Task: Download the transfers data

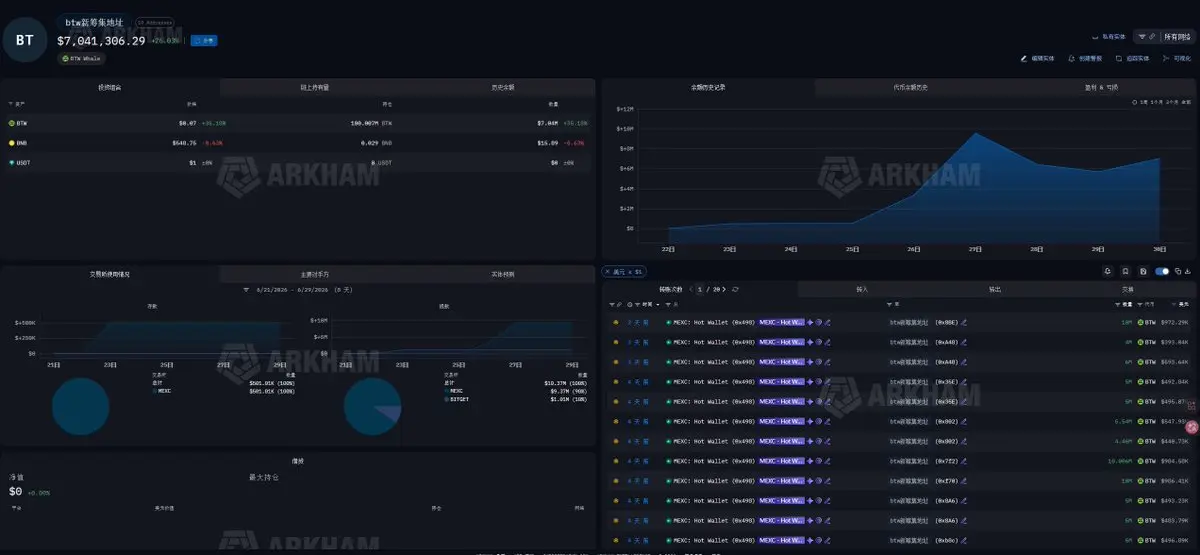Action: click(x=1189, y=271)
